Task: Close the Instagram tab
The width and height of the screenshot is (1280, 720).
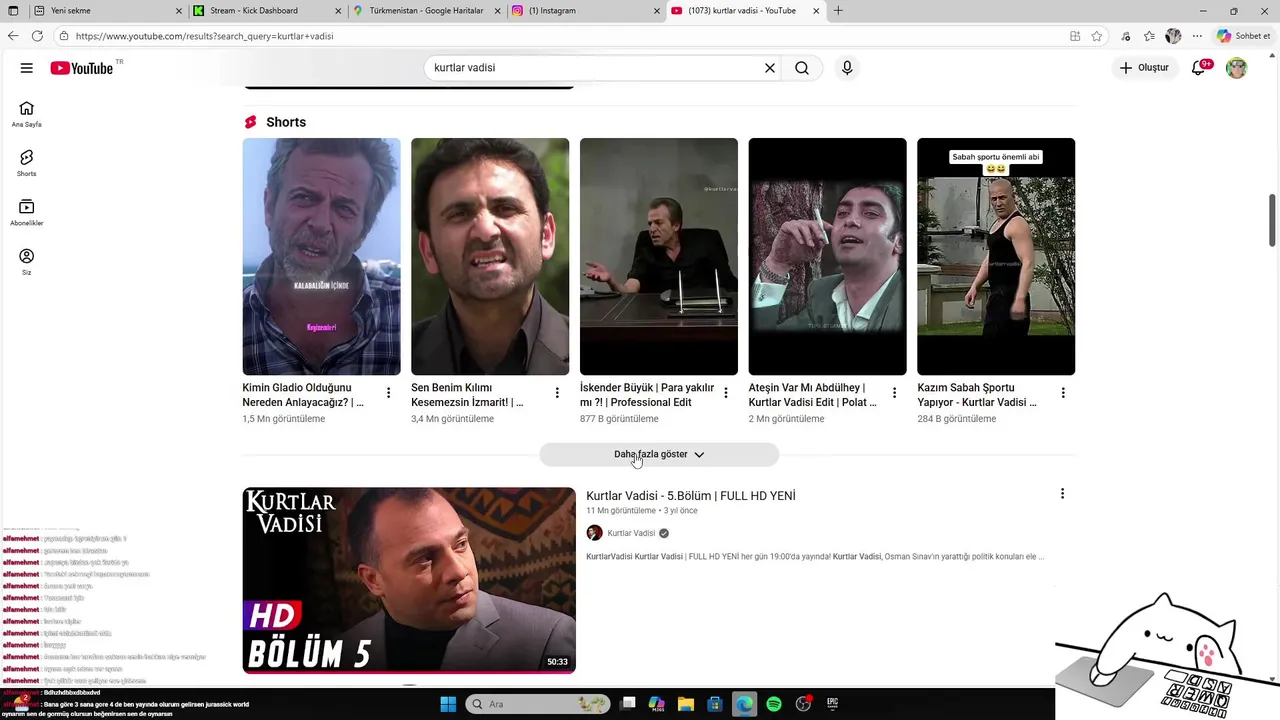Action: click(x=657, y=11)
